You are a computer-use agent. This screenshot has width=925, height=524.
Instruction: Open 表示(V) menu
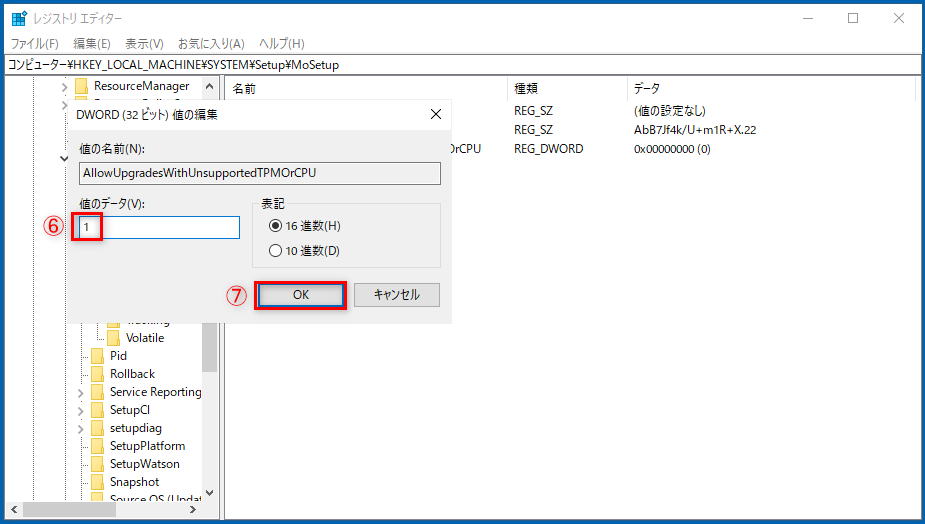144,44
